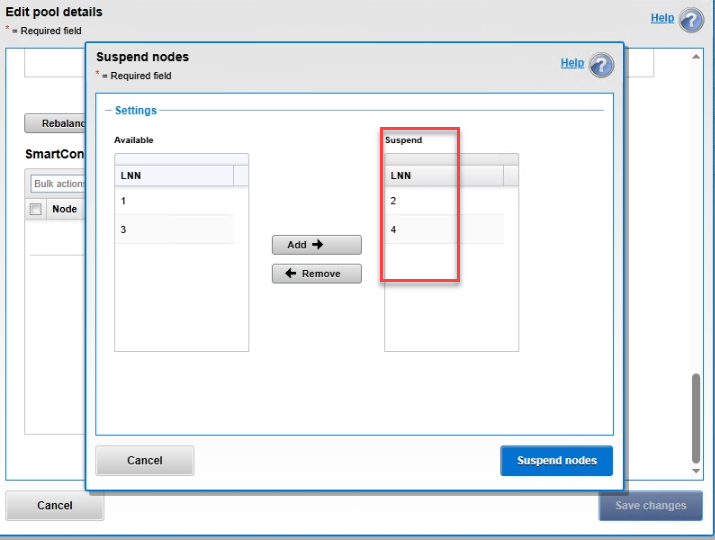The height and width of the screenshot is (540, 715).
Task: Select node 2 in the Suspend list
Action: (444, 201)
